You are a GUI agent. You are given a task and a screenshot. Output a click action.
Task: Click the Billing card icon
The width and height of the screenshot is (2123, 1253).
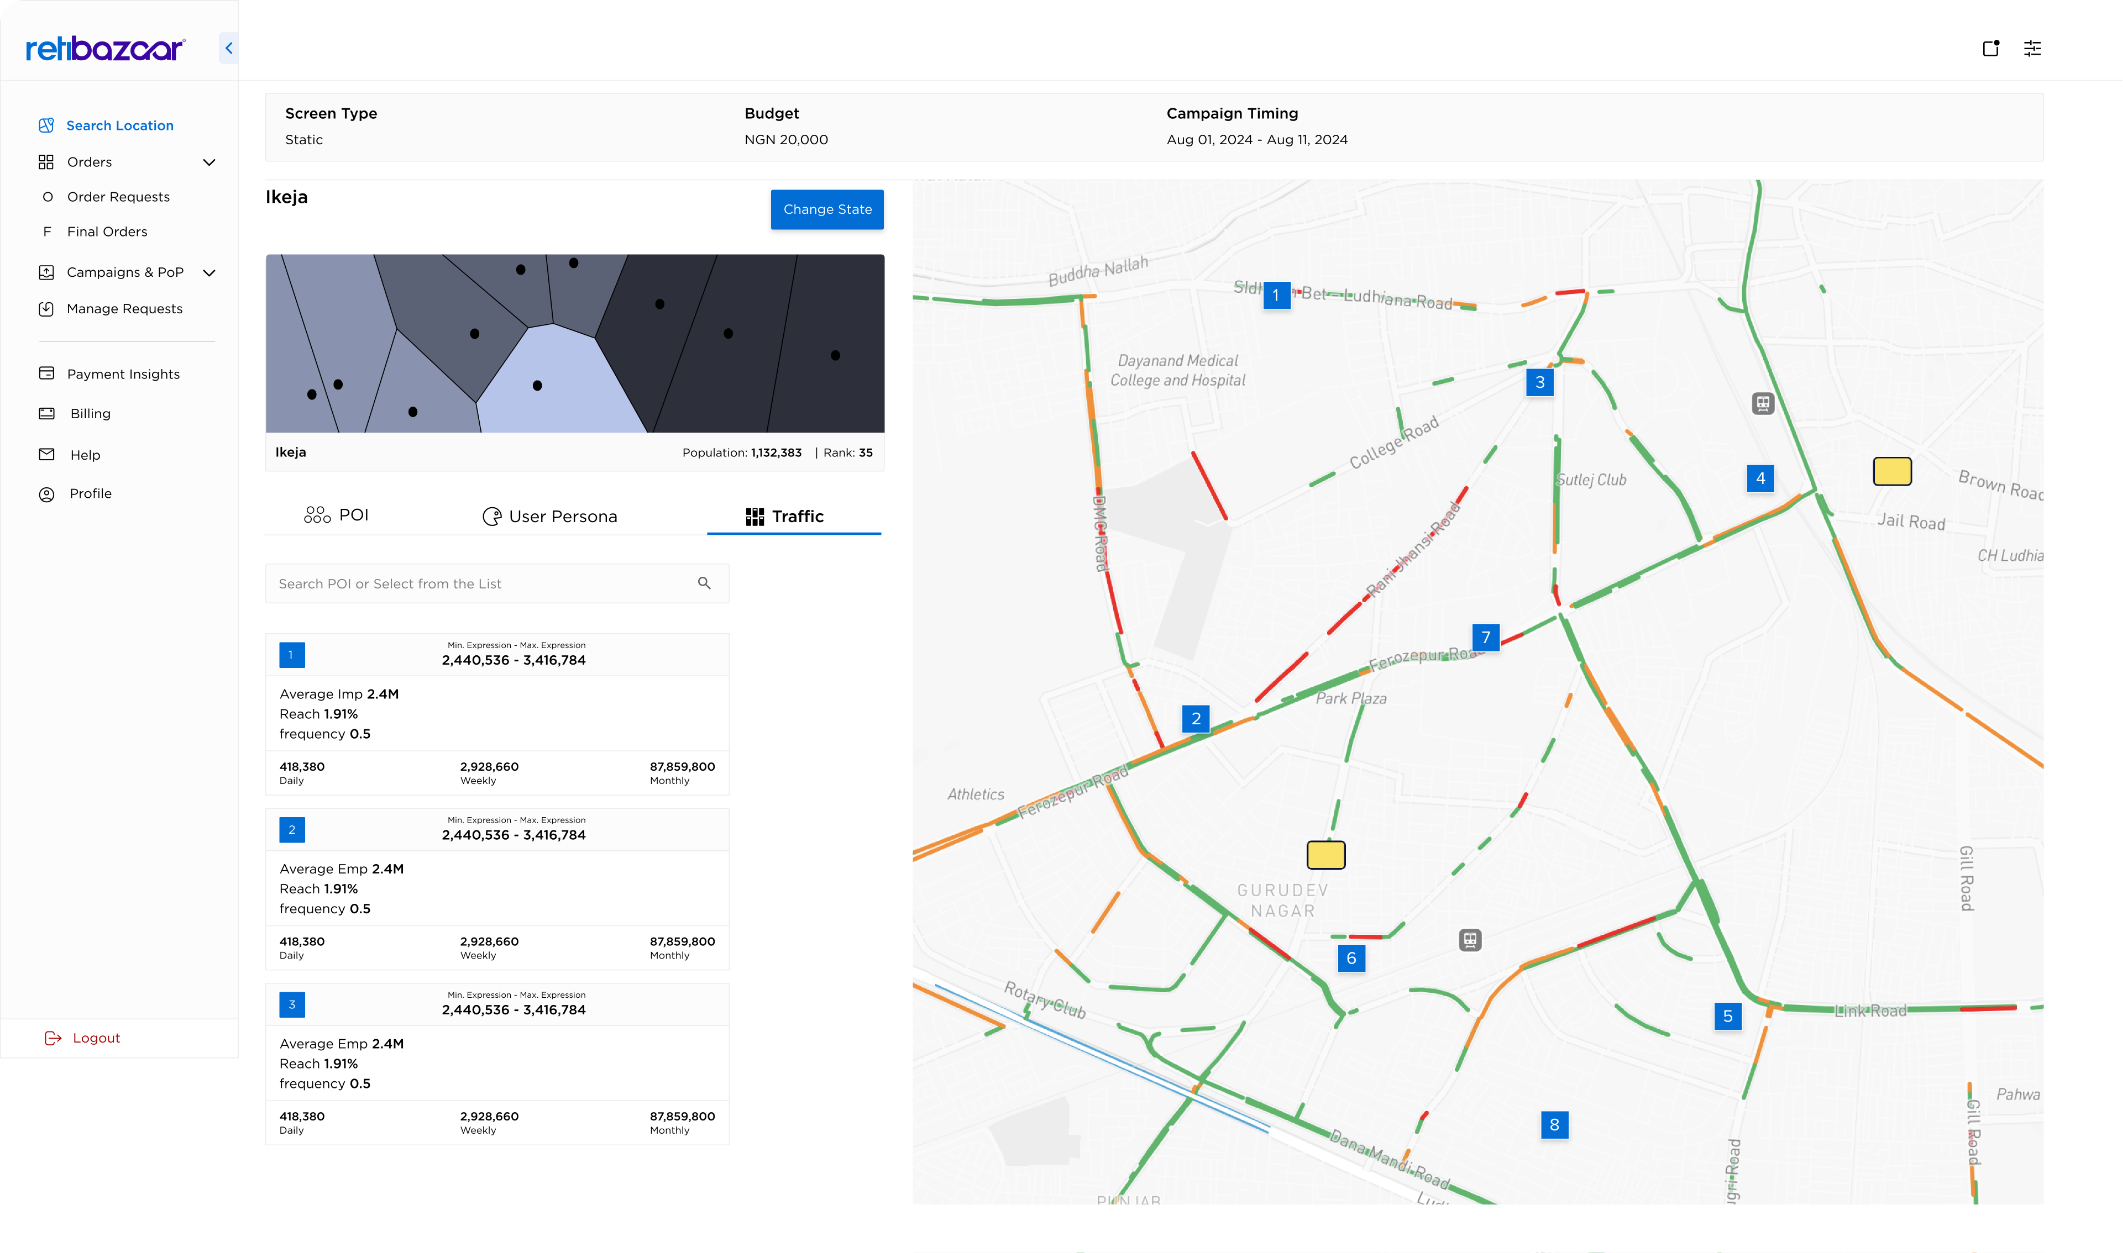pos(46,413)
